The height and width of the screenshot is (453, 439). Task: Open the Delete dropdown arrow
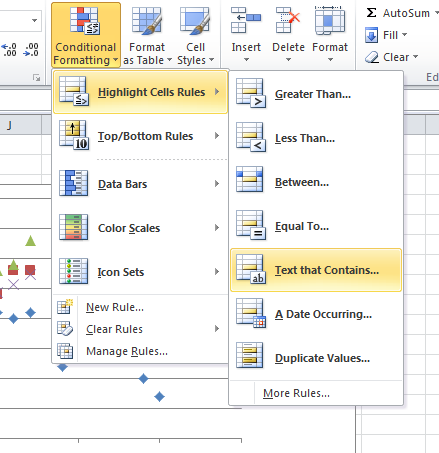pos(288,60)
